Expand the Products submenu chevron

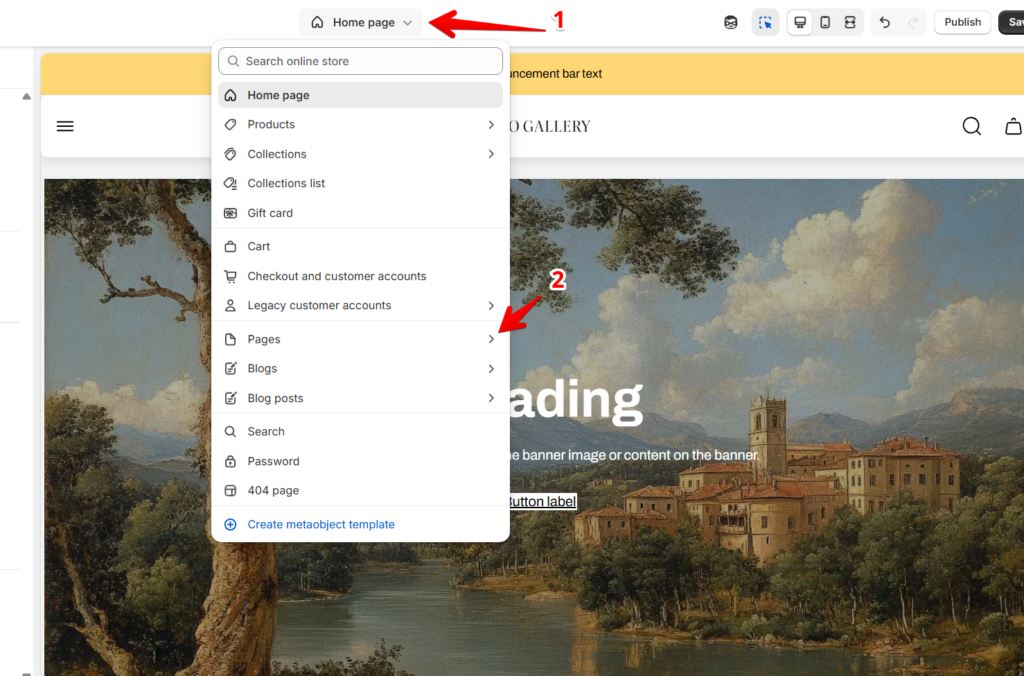[x=491, y=124]
